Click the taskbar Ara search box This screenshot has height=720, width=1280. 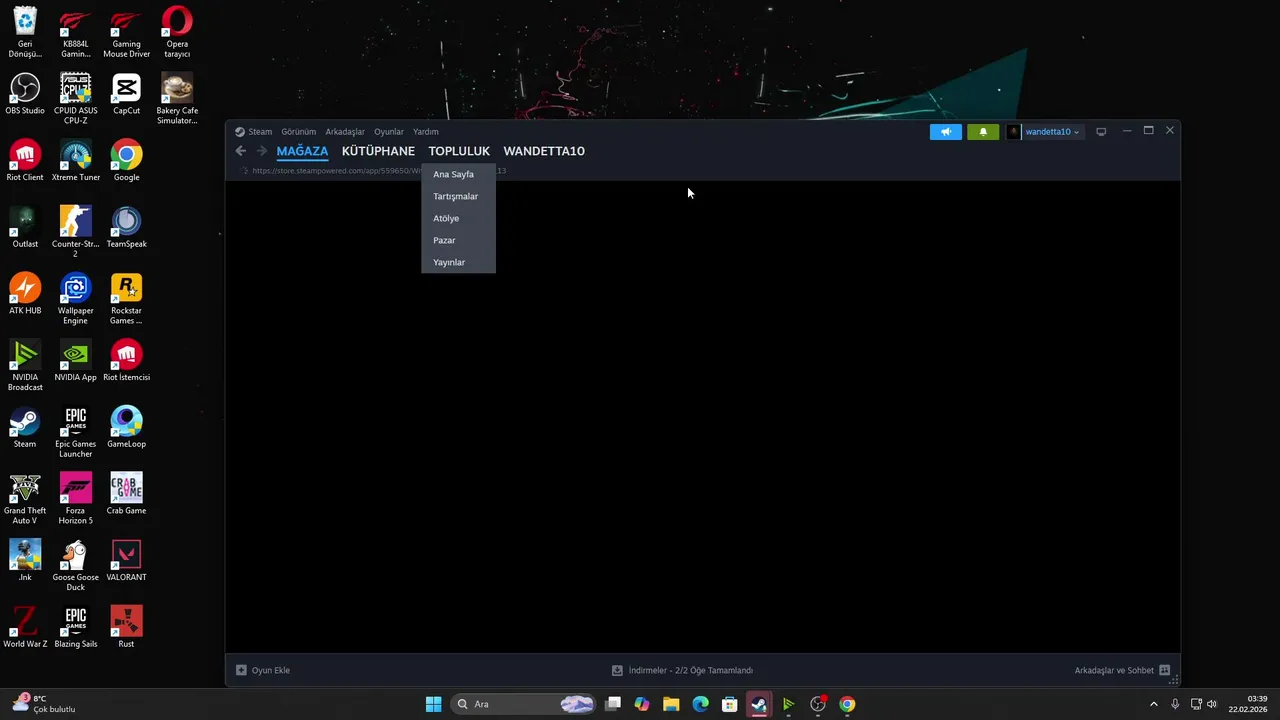point(523,704)
